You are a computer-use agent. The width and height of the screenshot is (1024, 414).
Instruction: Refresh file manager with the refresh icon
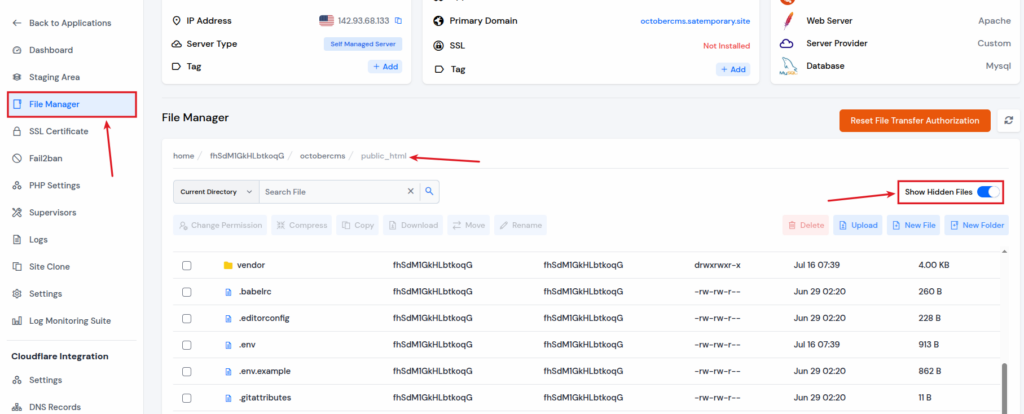[1008, 121]
